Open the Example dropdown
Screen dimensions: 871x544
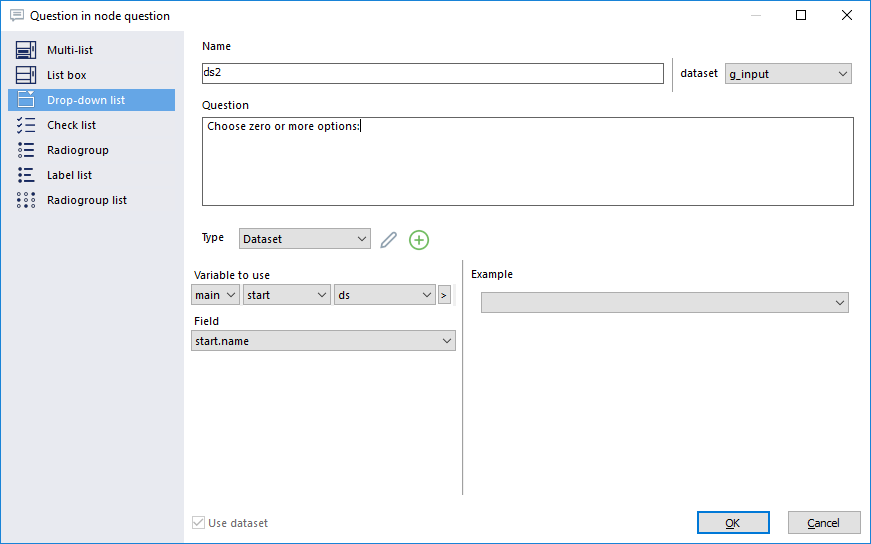pos(664,303)
